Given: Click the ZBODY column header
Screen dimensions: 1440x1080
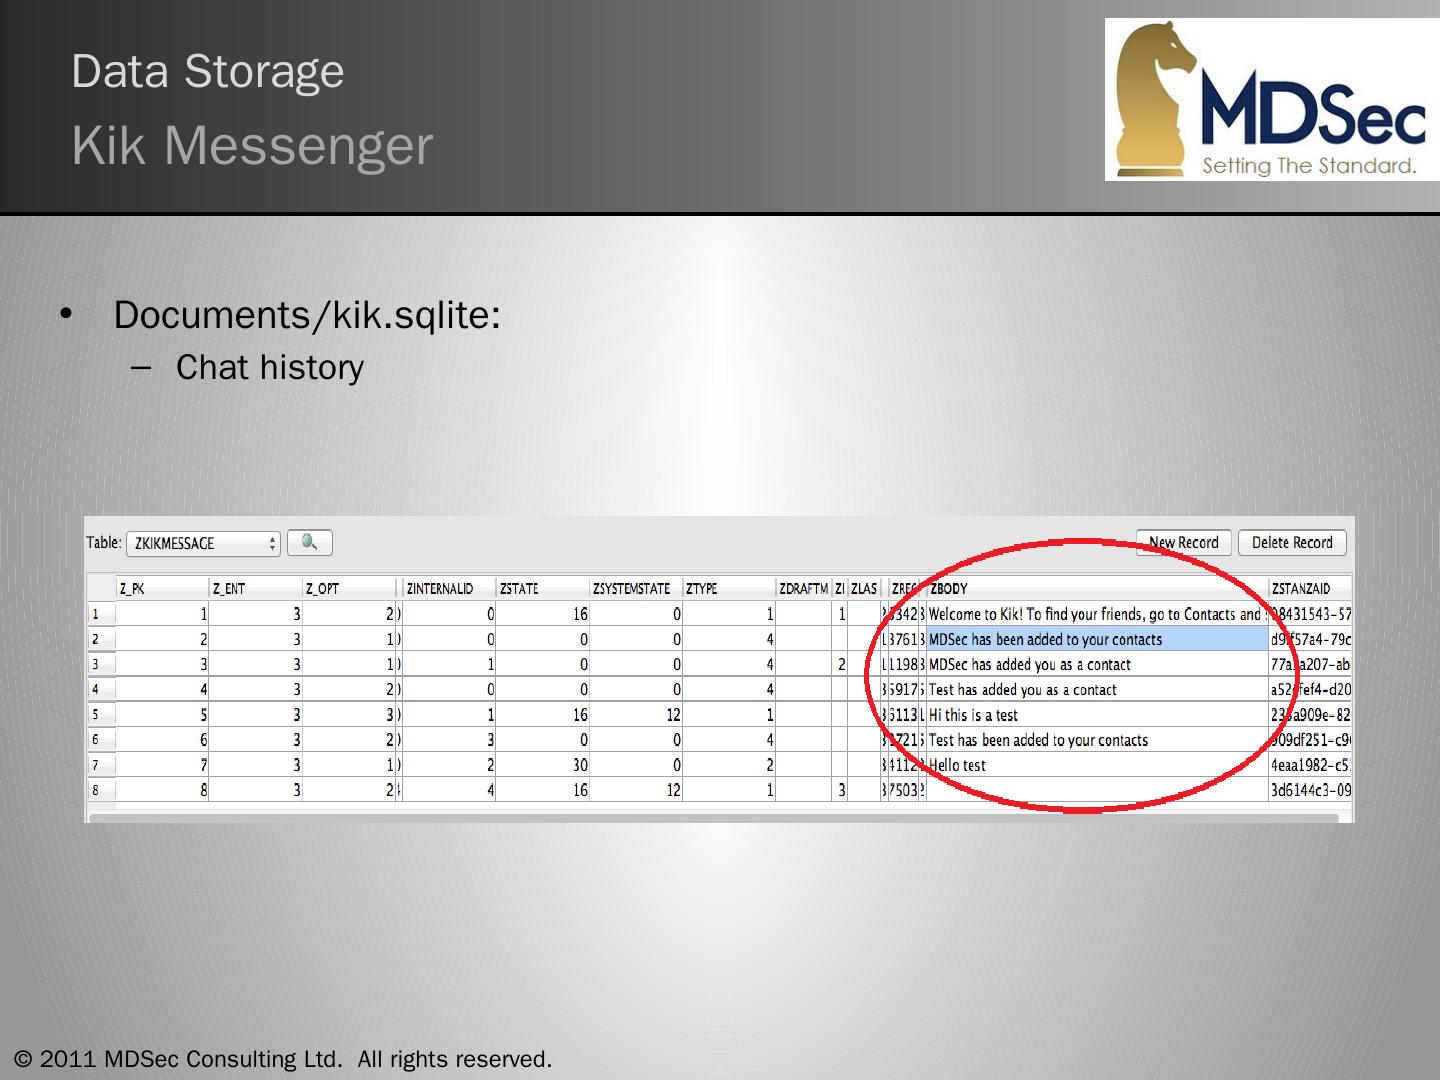Looking at the screenshot, I should [x=1097, y=589].
